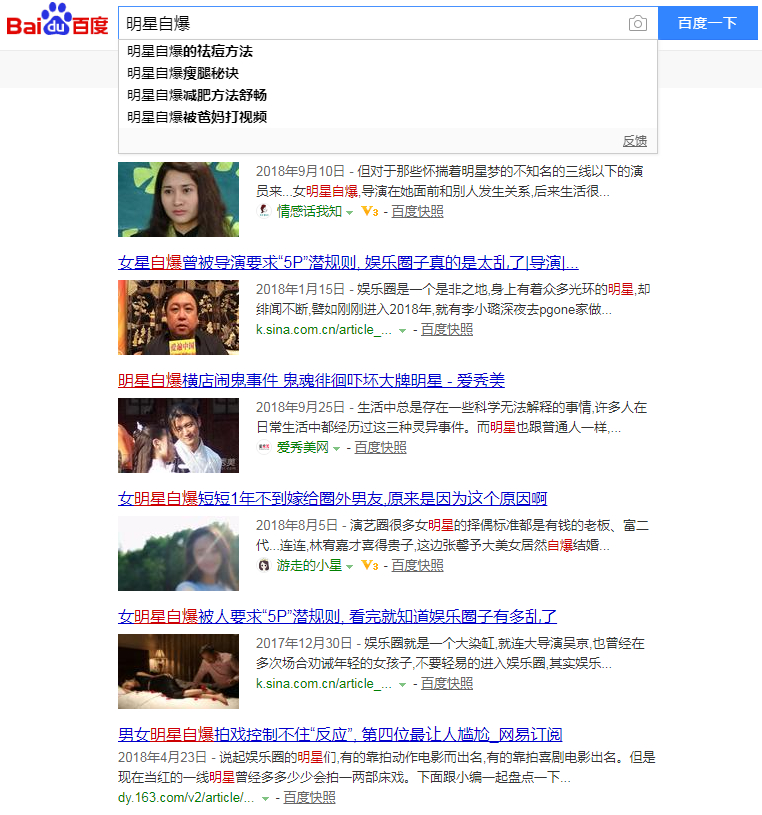Open 爱秀美网 source link
Screen dimensions: 762x815
point(303,448)
